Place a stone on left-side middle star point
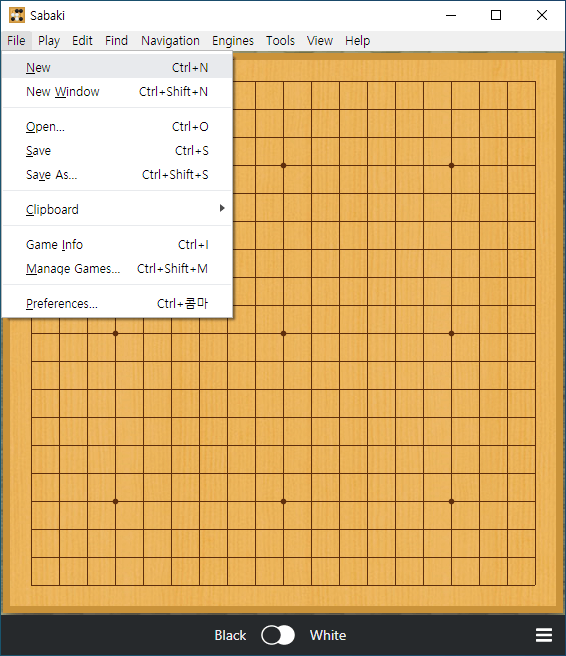 [115, 333]
